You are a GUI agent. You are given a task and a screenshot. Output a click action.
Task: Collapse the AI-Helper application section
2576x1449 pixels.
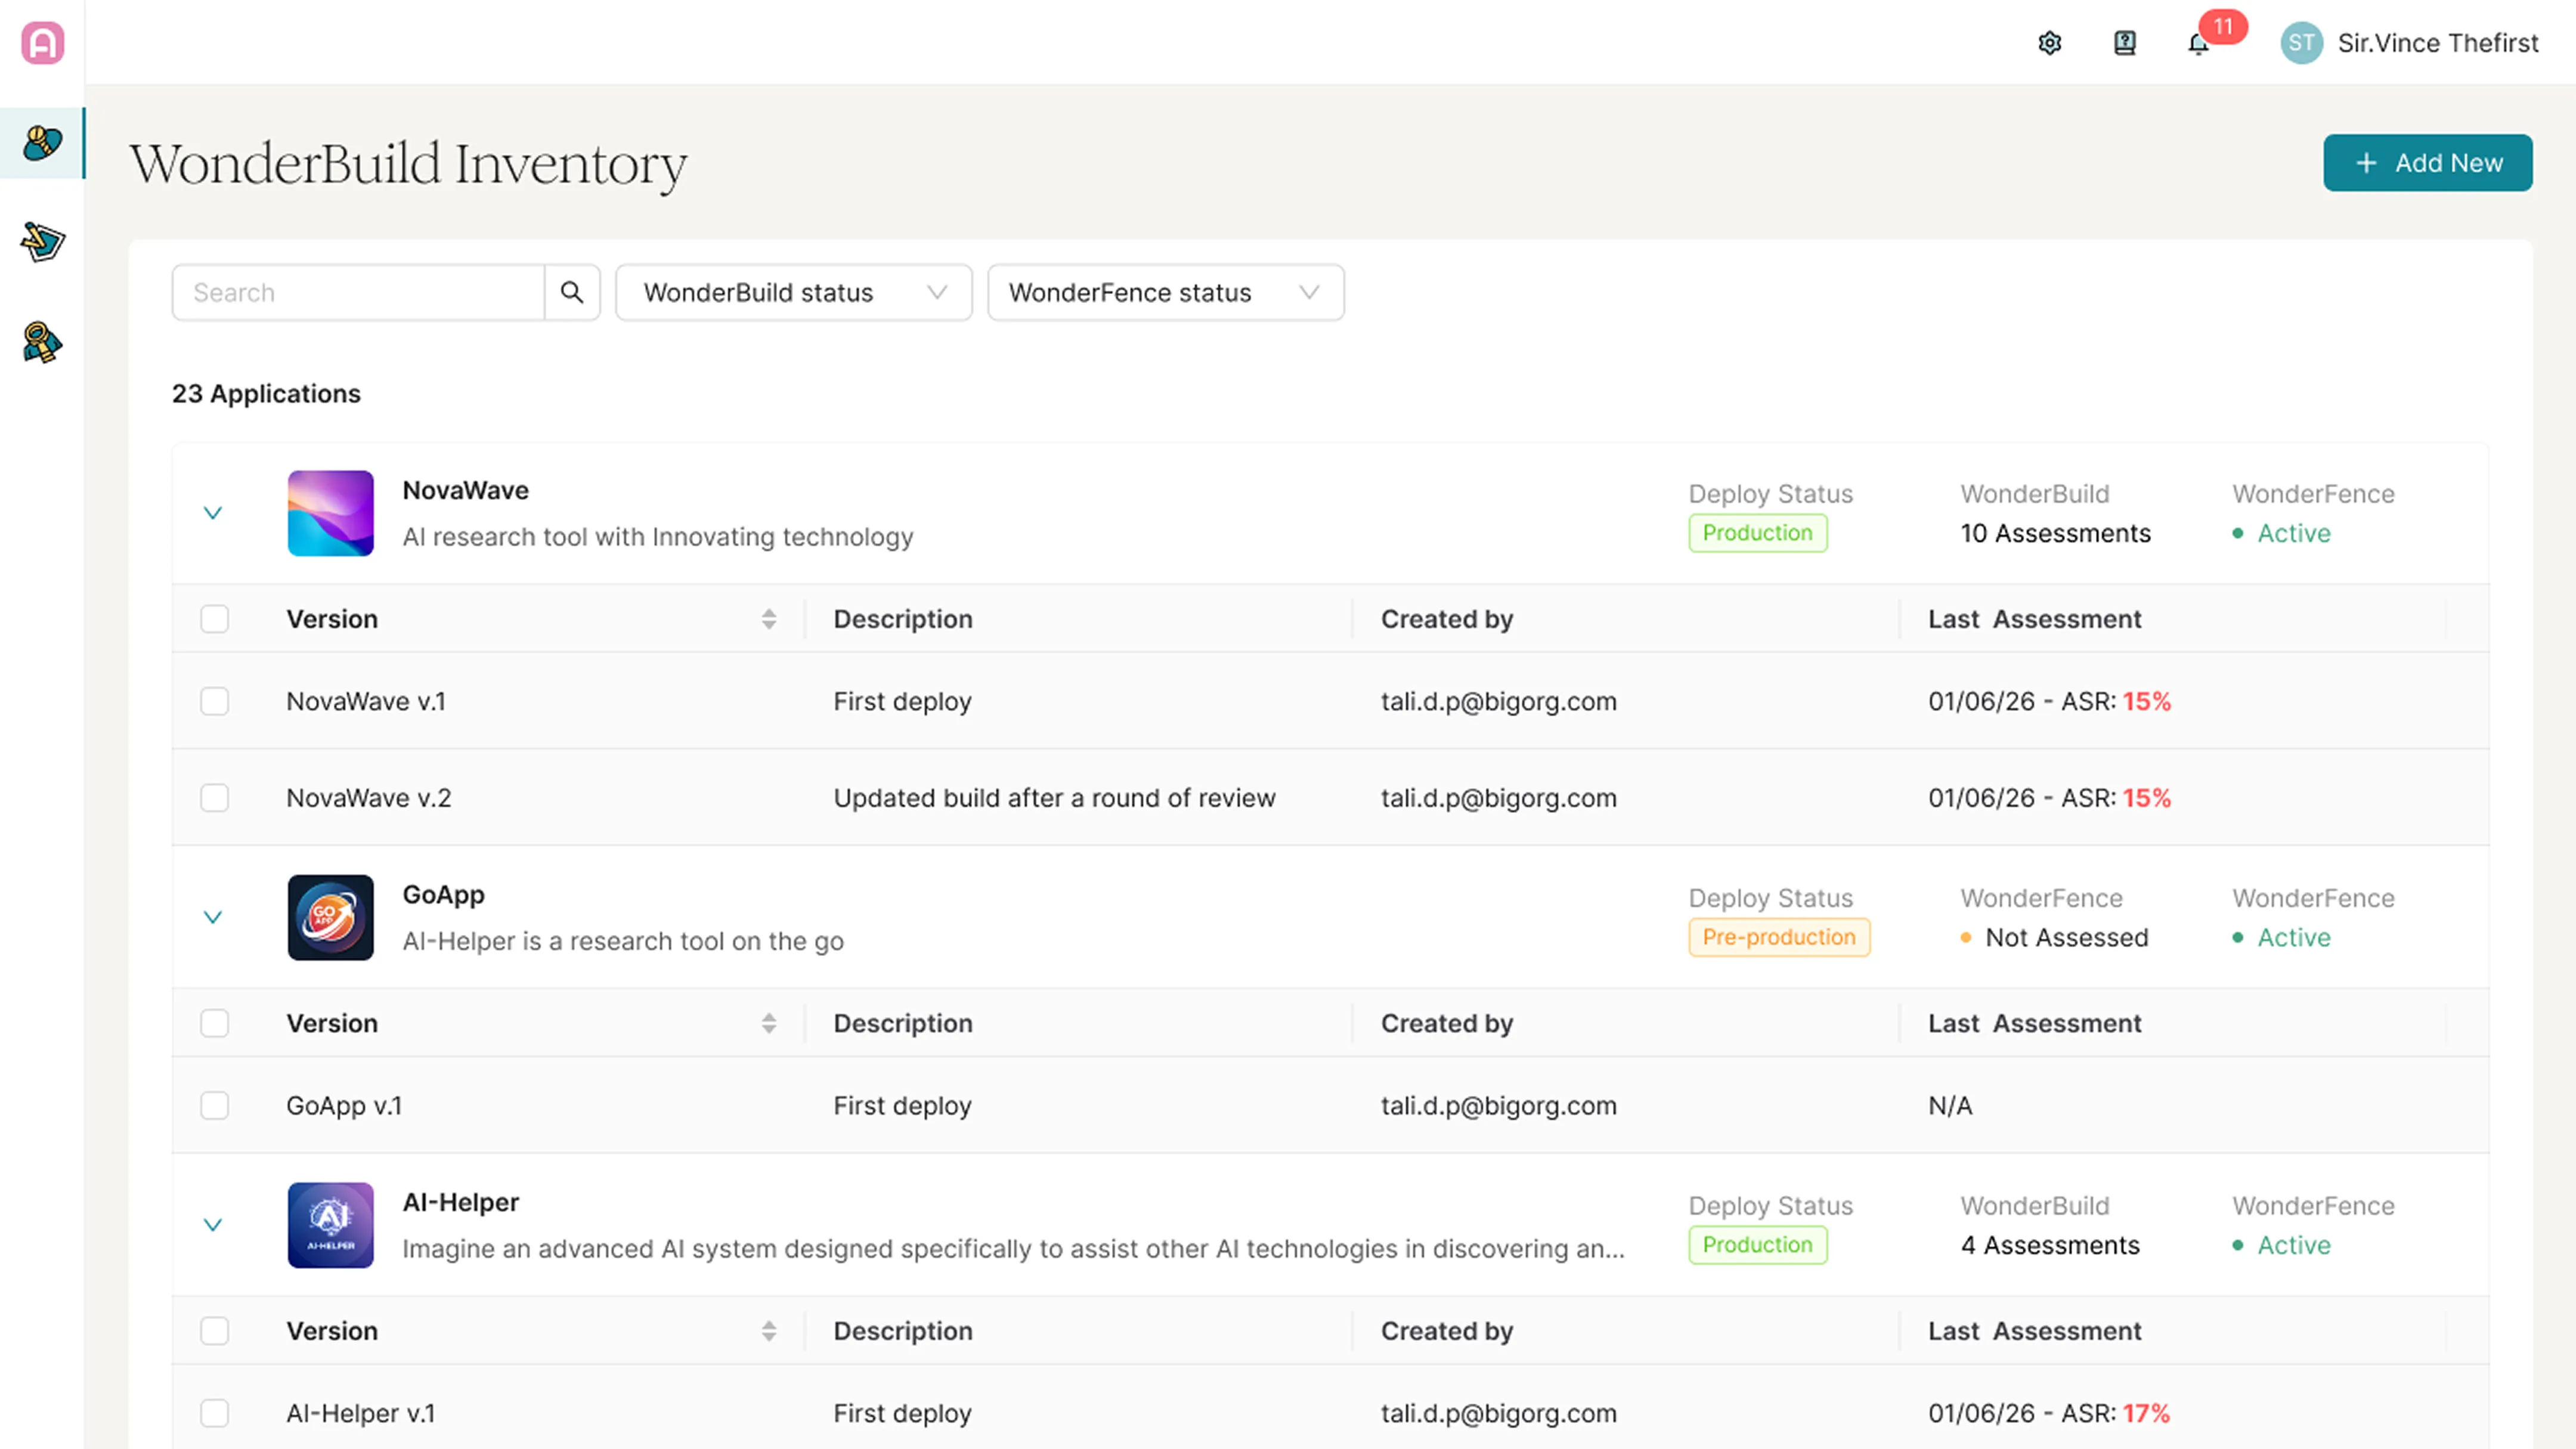[x=213, y=1225]
